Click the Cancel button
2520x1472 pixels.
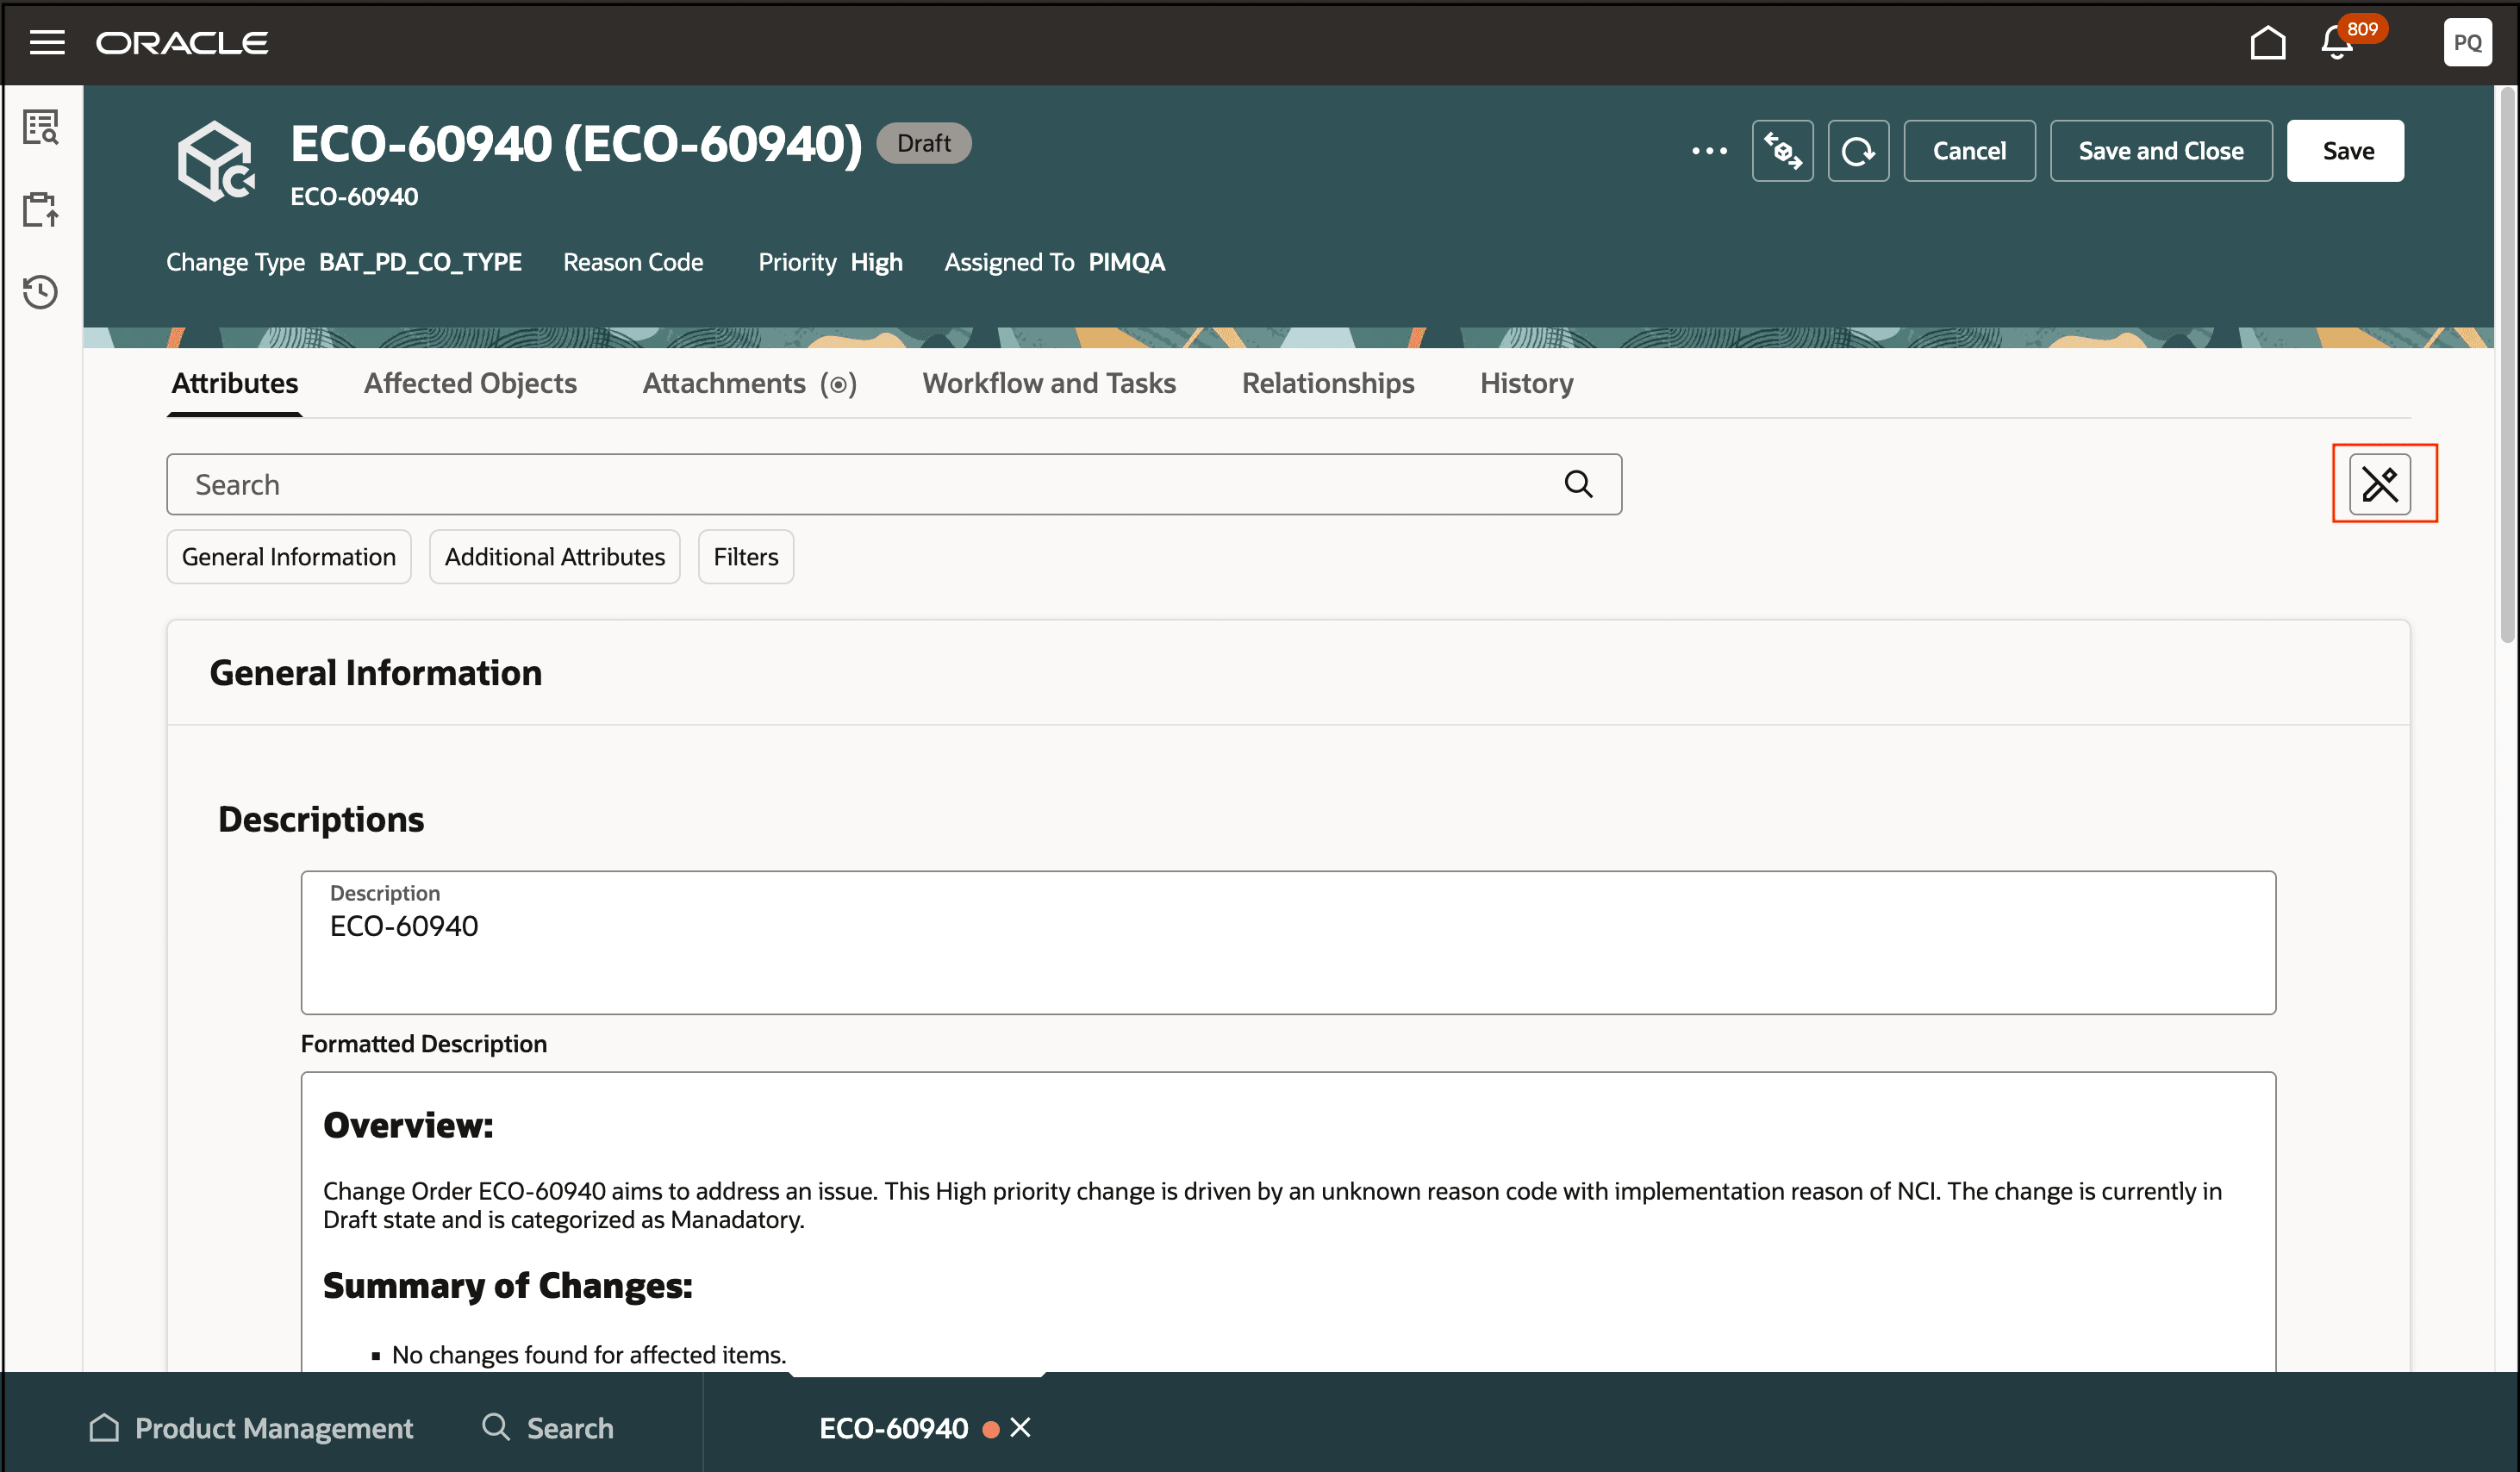click(x=1968, y=151)
